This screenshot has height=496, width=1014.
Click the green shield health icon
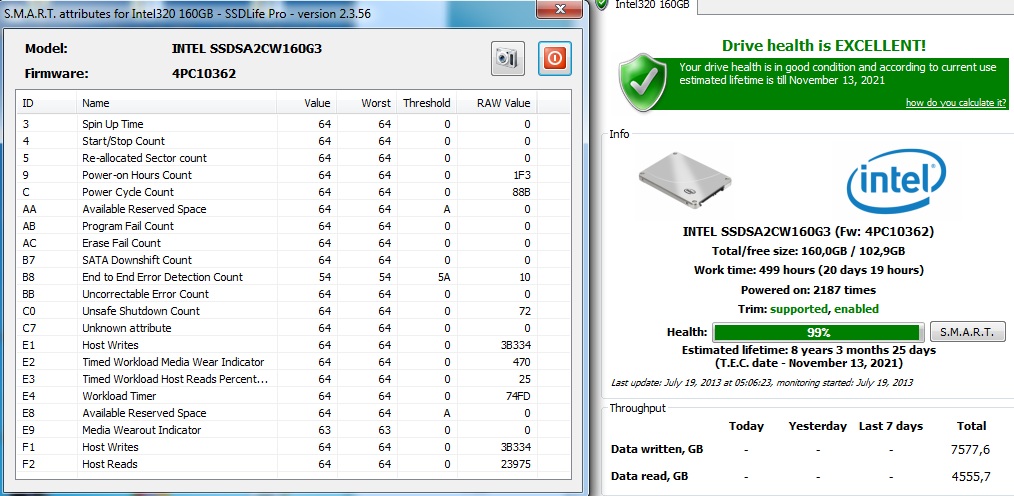click(643, 83)
